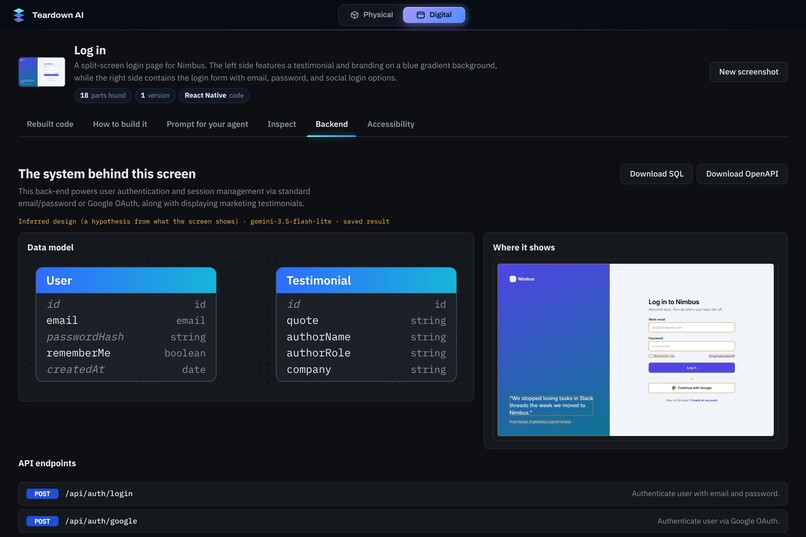Select the Backend tab

click(x=332, y=124)
